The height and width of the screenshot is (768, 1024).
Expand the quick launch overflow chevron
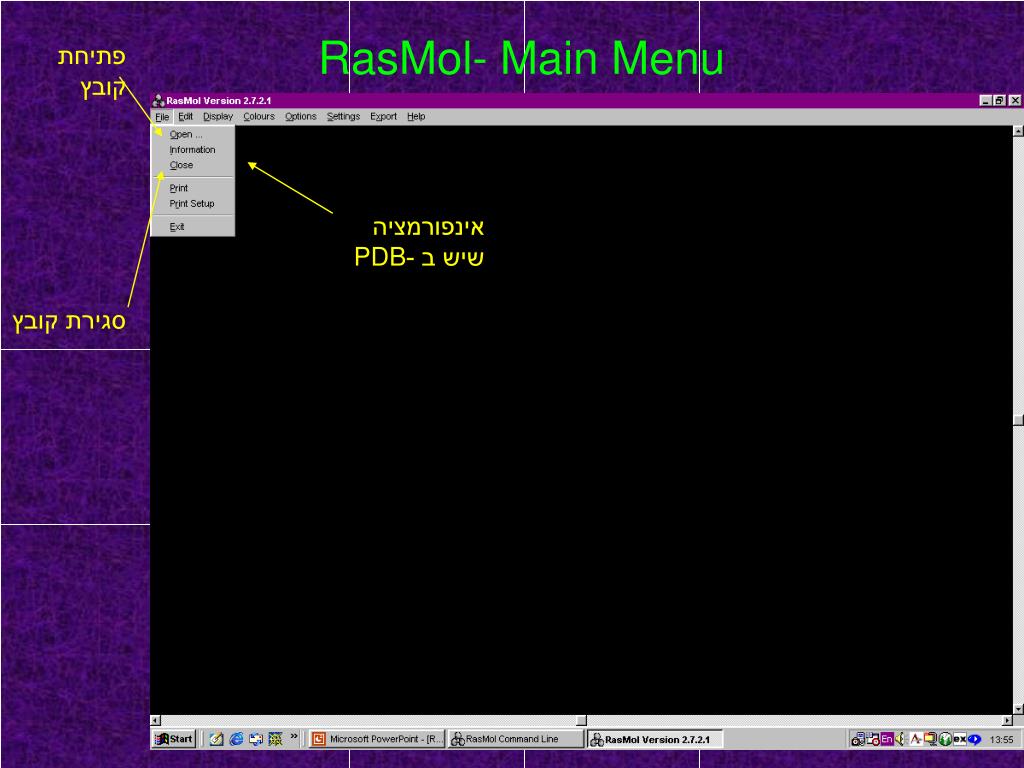pyautogui.click(x=294, y=736)
